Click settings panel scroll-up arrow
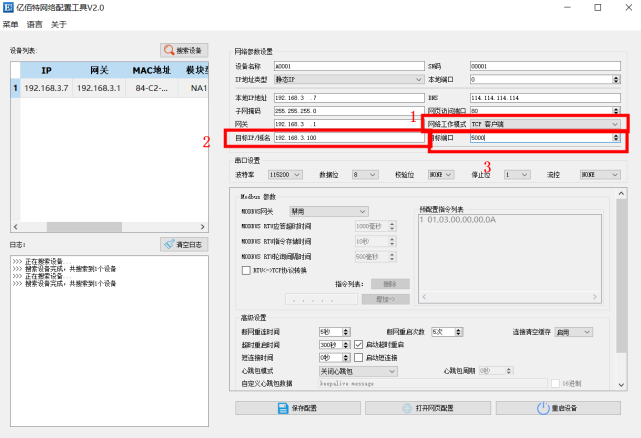The height and width of the screenshot is (438, 641). [621, 193]
